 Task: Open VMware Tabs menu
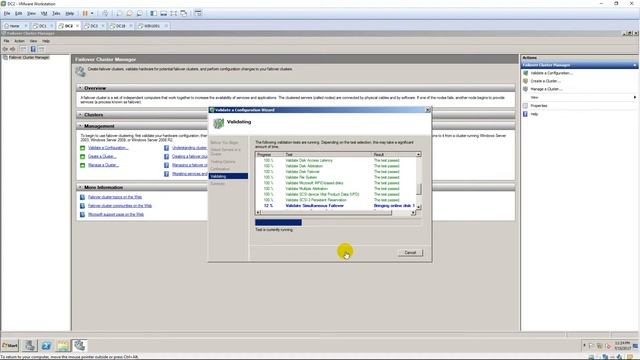click(56, 13)
